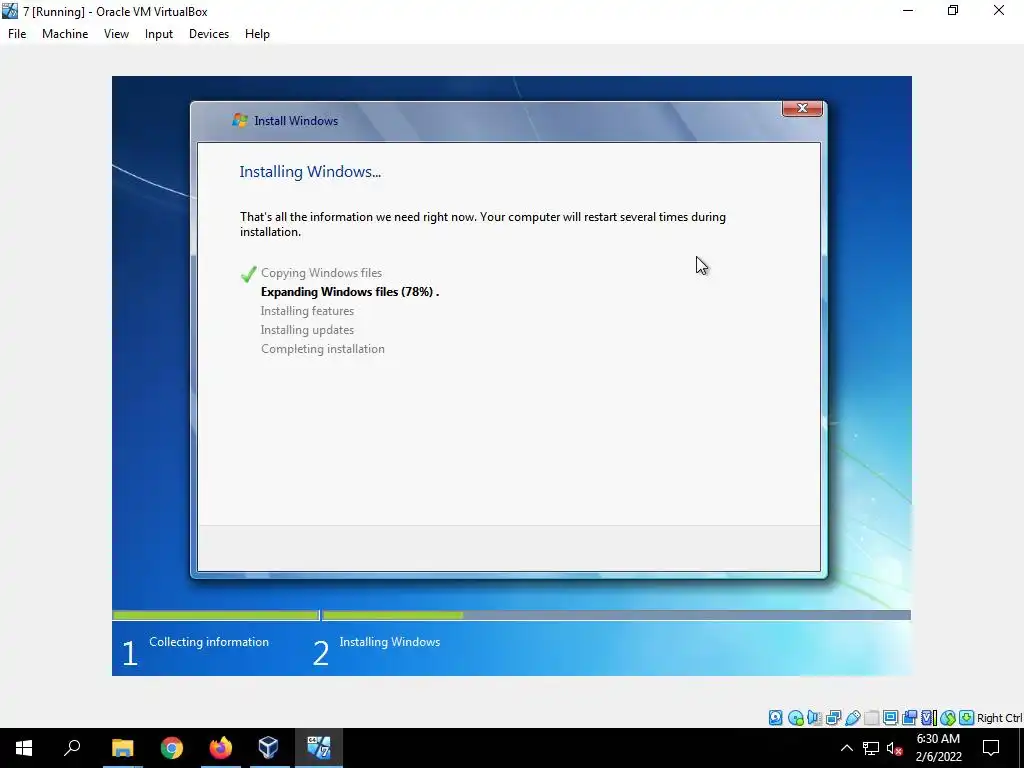The image size is (1024, 768).
Task: Restore down the VirtualBox window
Action: point(953,10)
